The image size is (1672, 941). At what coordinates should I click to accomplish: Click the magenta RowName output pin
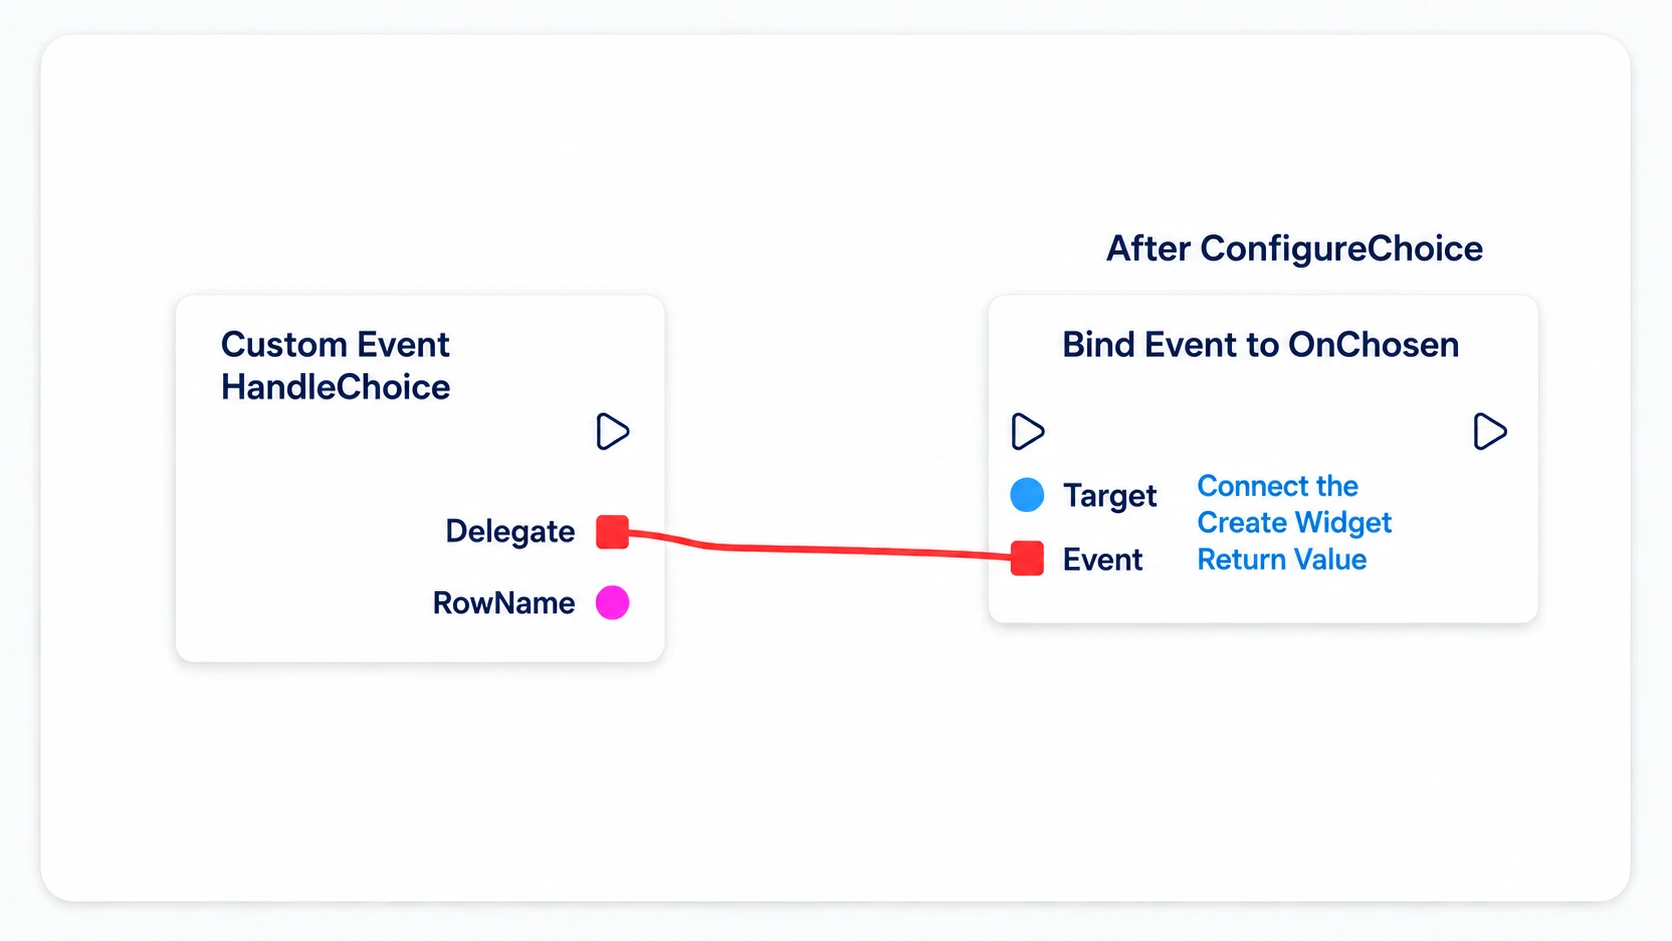click(x=612, y=603)
